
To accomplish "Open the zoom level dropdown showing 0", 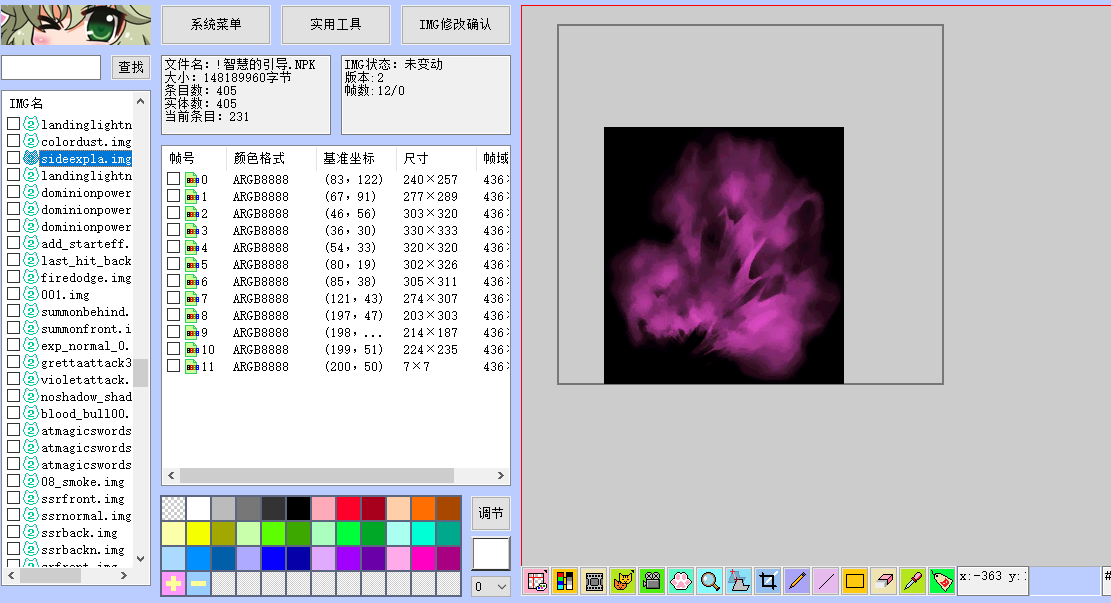I will (x=489, y=586).
